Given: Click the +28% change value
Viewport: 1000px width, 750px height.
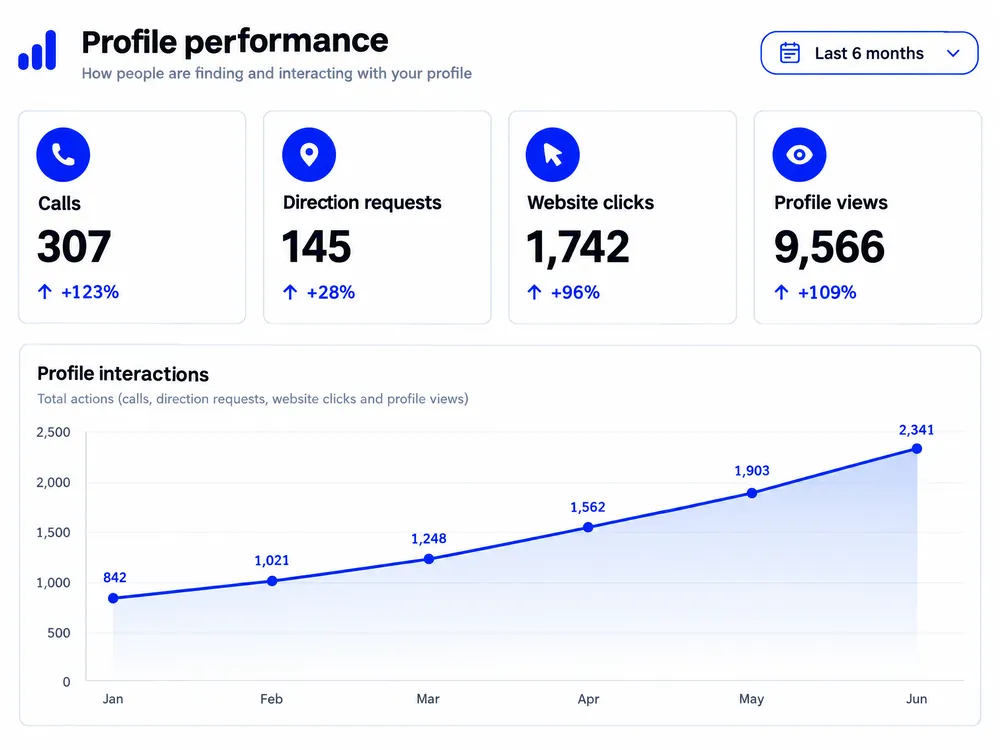Looking at the screenshot, I should coord(330,292).
